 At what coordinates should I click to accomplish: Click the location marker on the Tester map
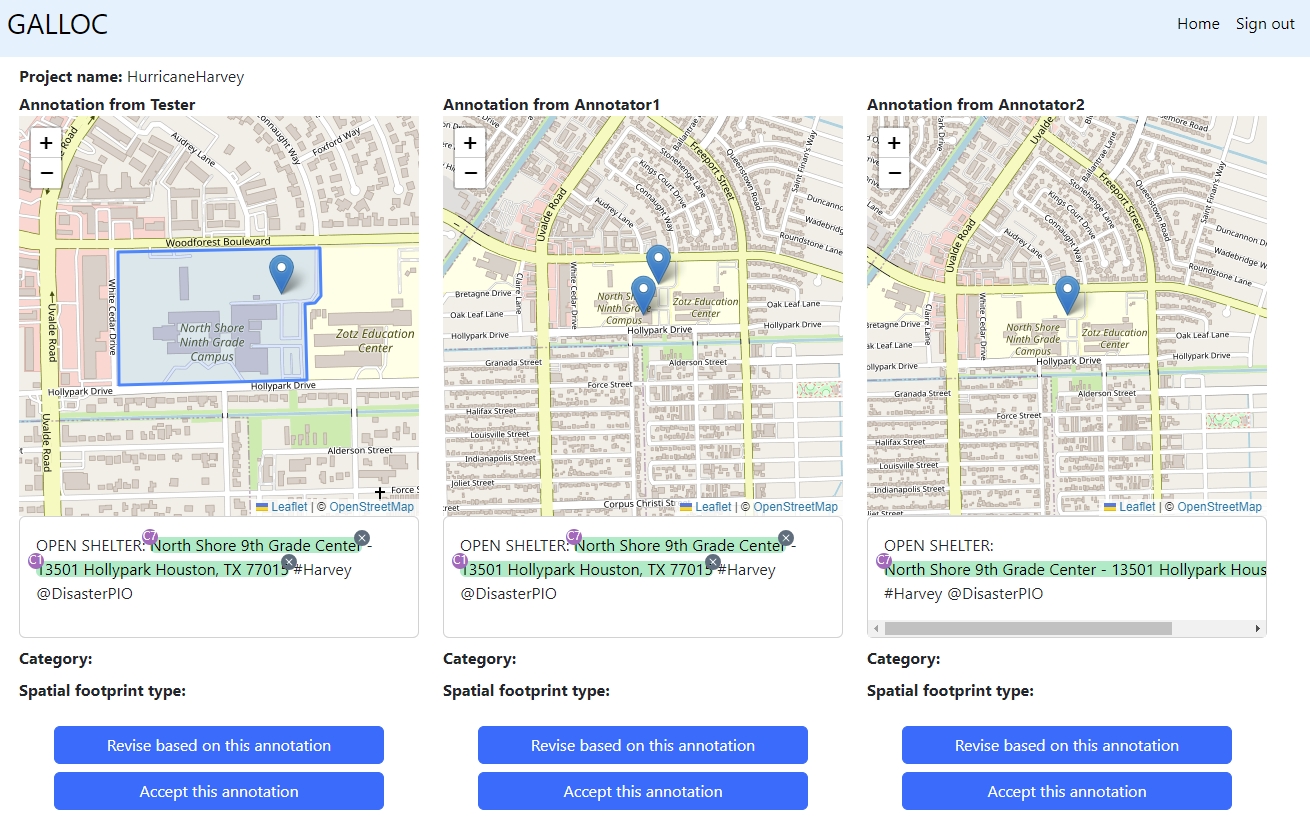(282, 272)
